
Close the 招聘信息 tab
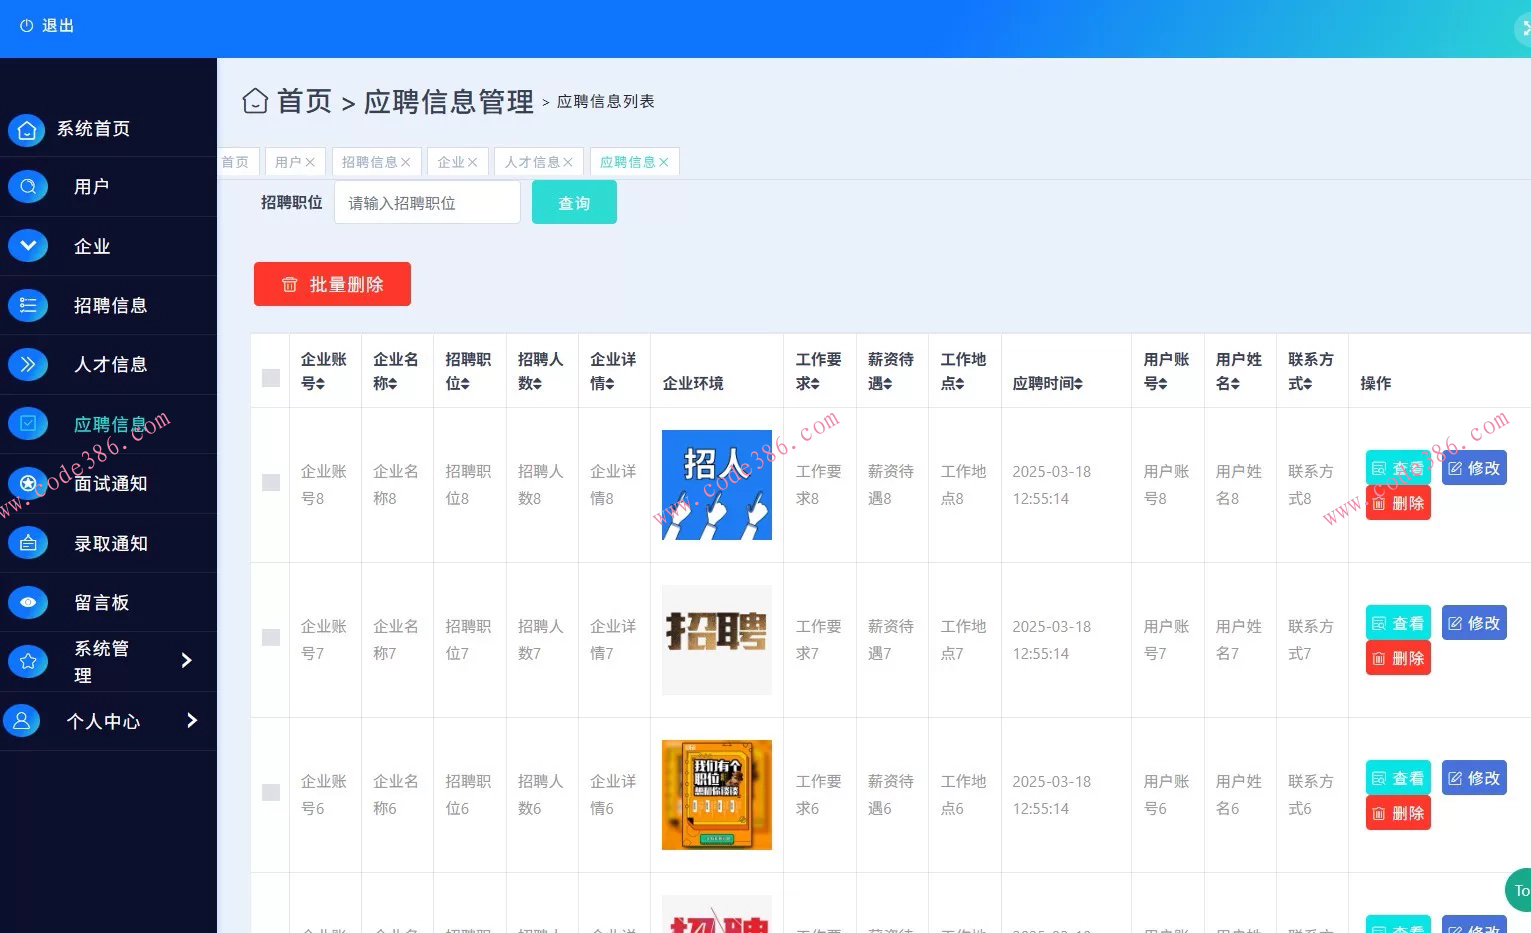click(408, 161)
